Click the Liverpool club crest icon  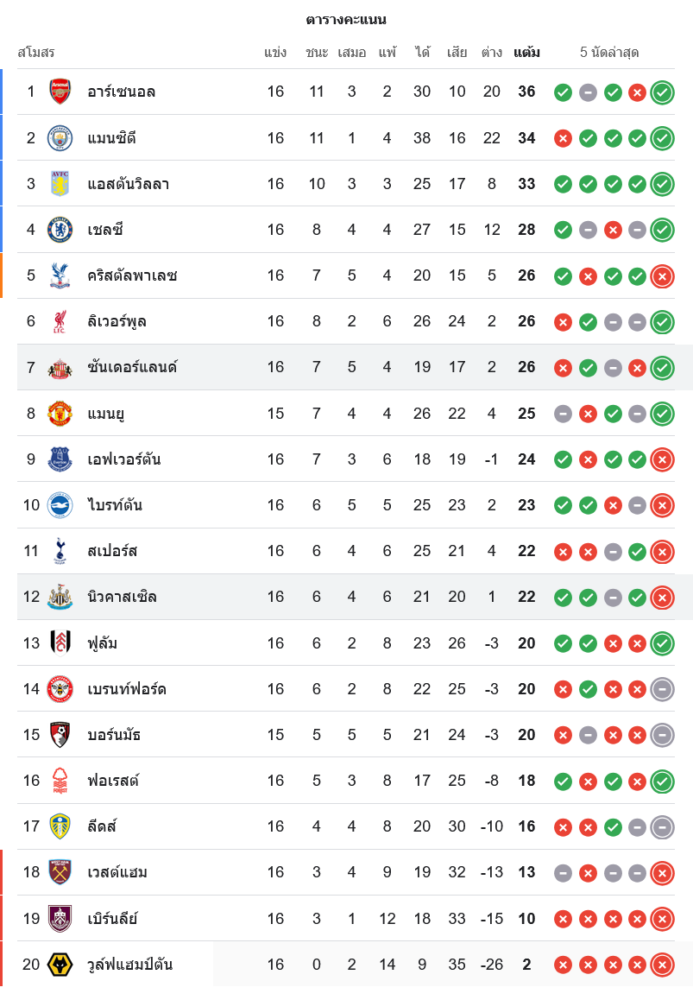(x=60, y=322)
